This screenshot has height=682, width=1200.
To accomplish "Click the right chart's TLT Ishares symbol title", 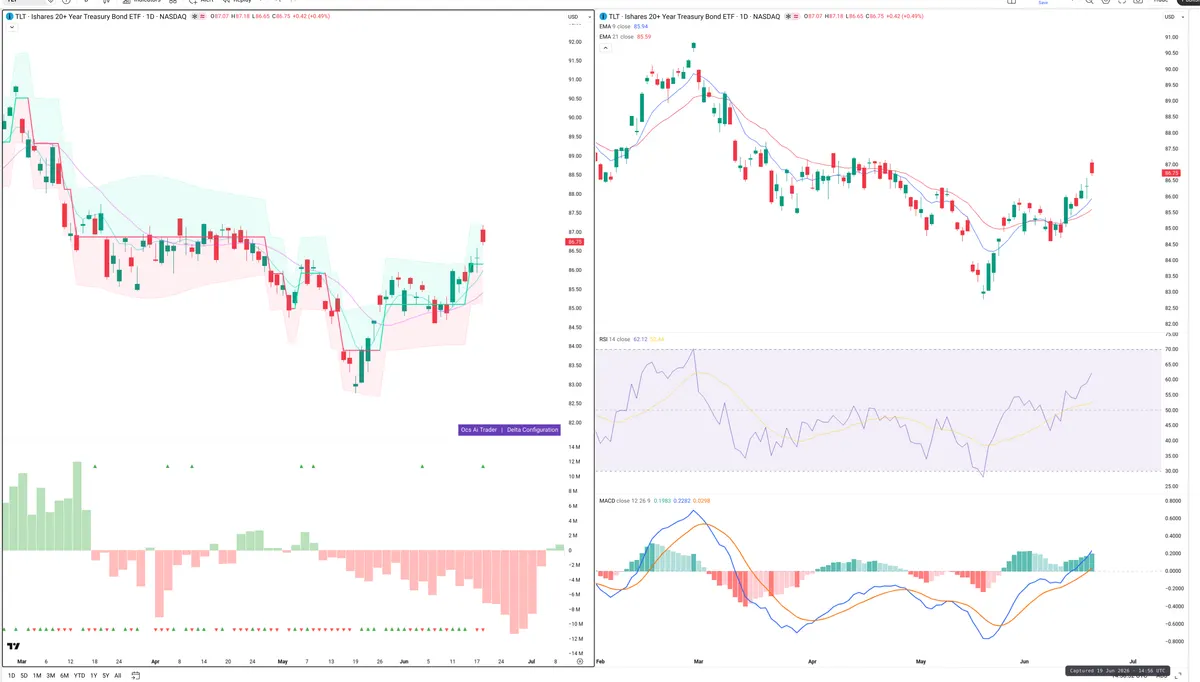I will (x=694, y=16).
